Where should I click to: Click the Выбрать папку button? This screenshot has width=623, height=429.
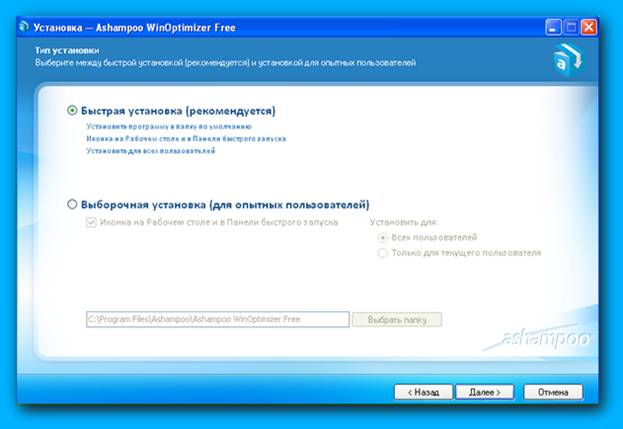tap(397, 319)
